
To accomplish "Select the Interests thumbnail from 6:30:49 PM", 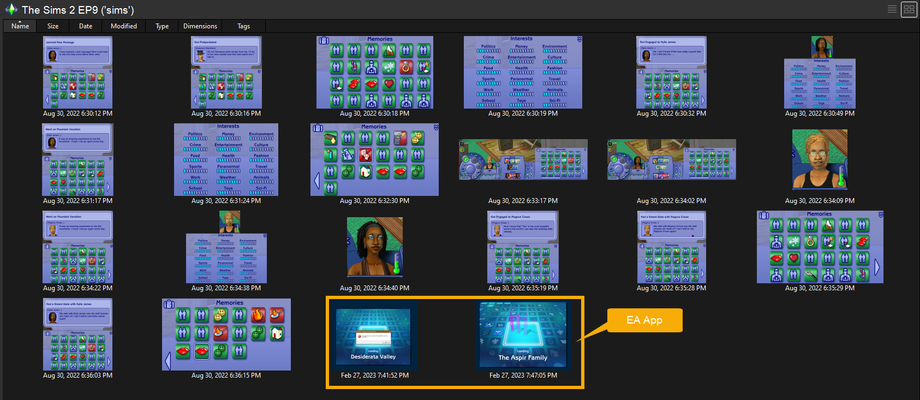I will [x=820, y=72].
